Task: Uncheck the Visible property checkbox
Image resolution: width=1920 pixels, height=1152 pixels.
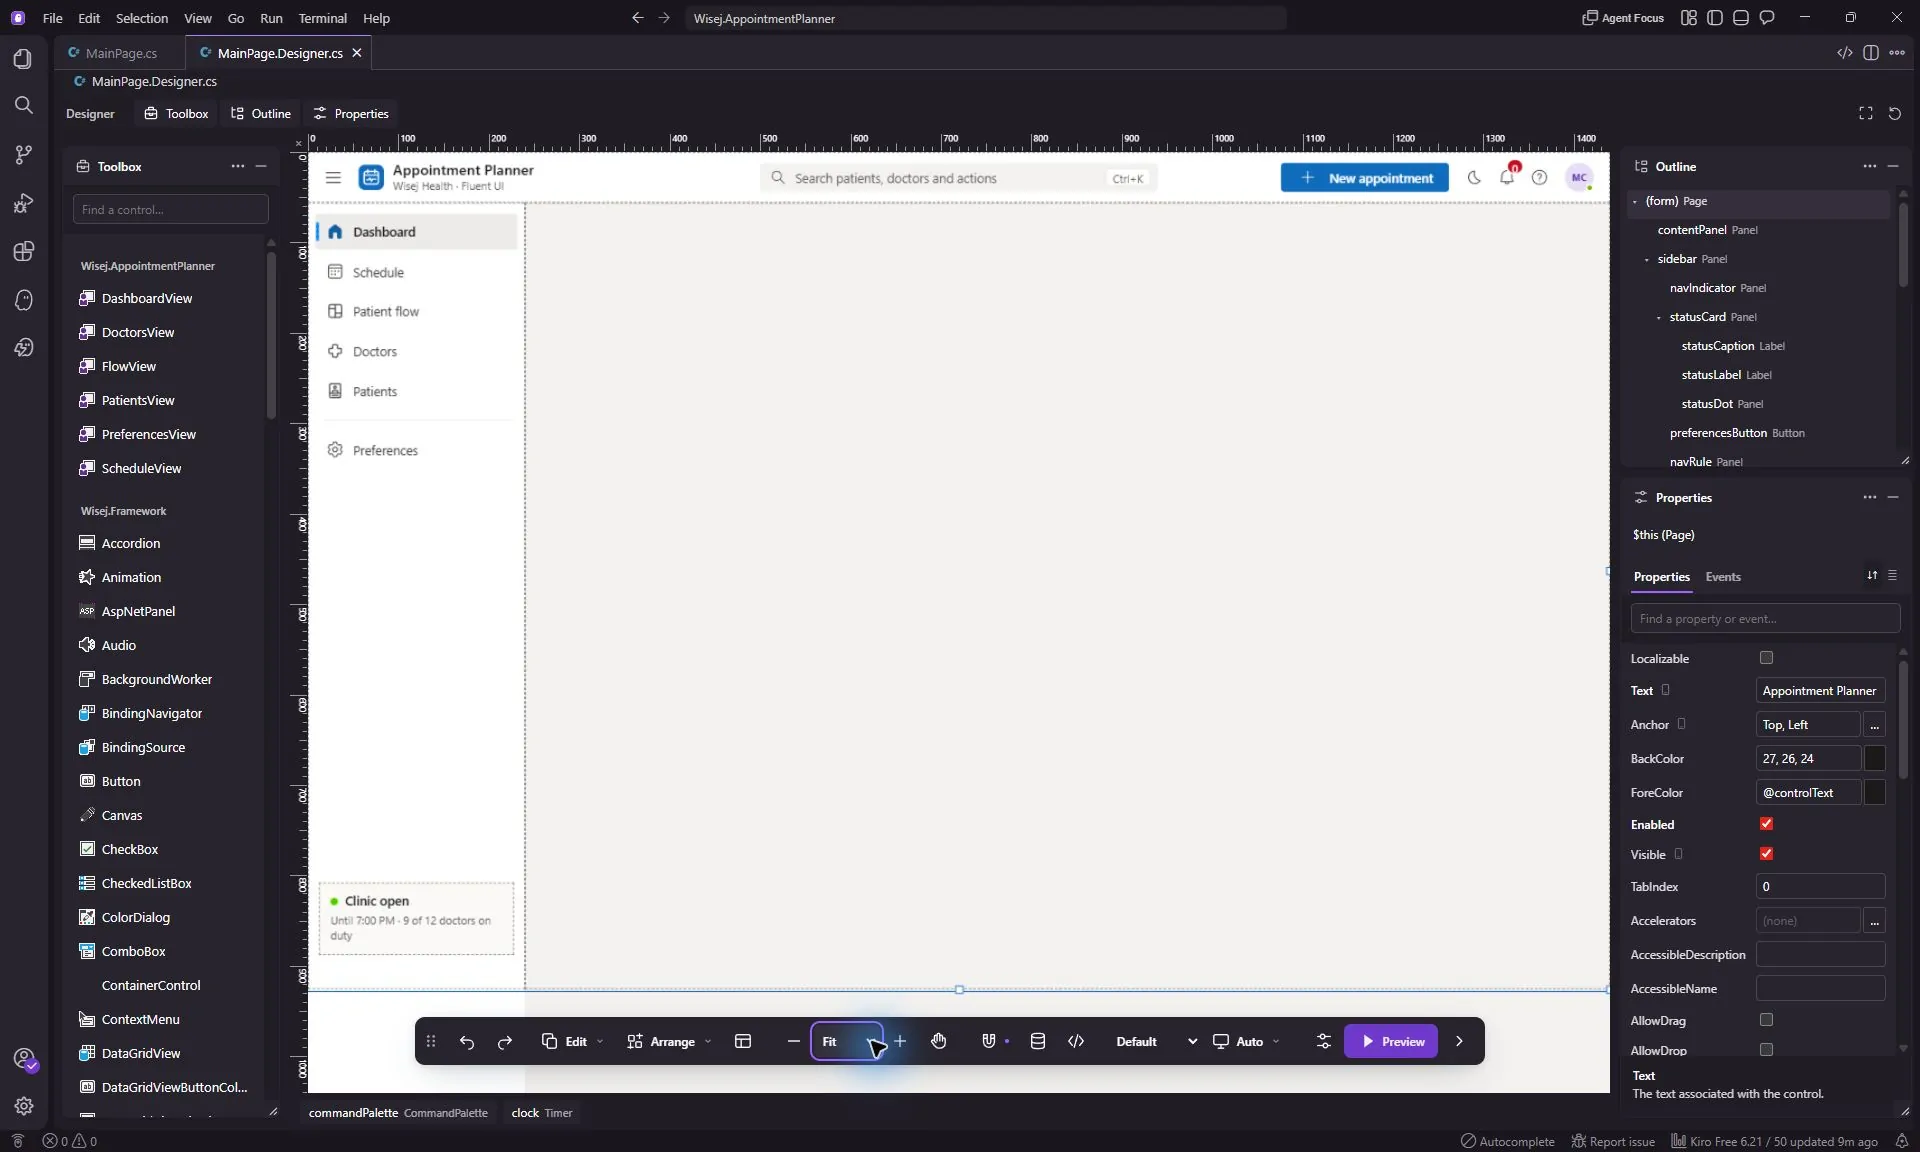Action: [1766, 853]
